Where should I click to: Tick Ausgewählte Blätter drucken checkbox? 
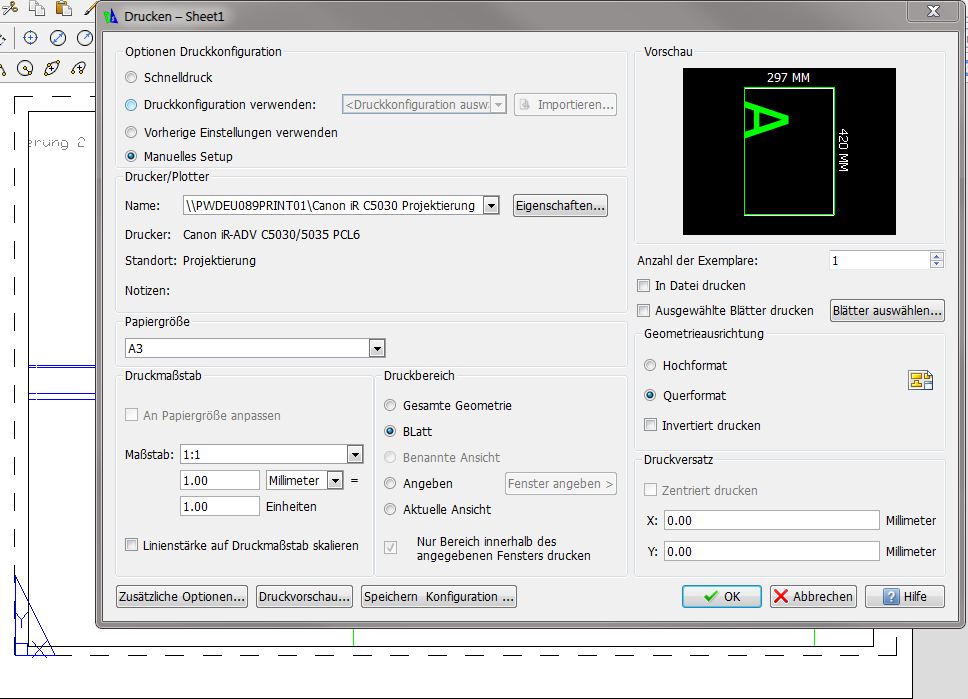(x=644, y=311)
